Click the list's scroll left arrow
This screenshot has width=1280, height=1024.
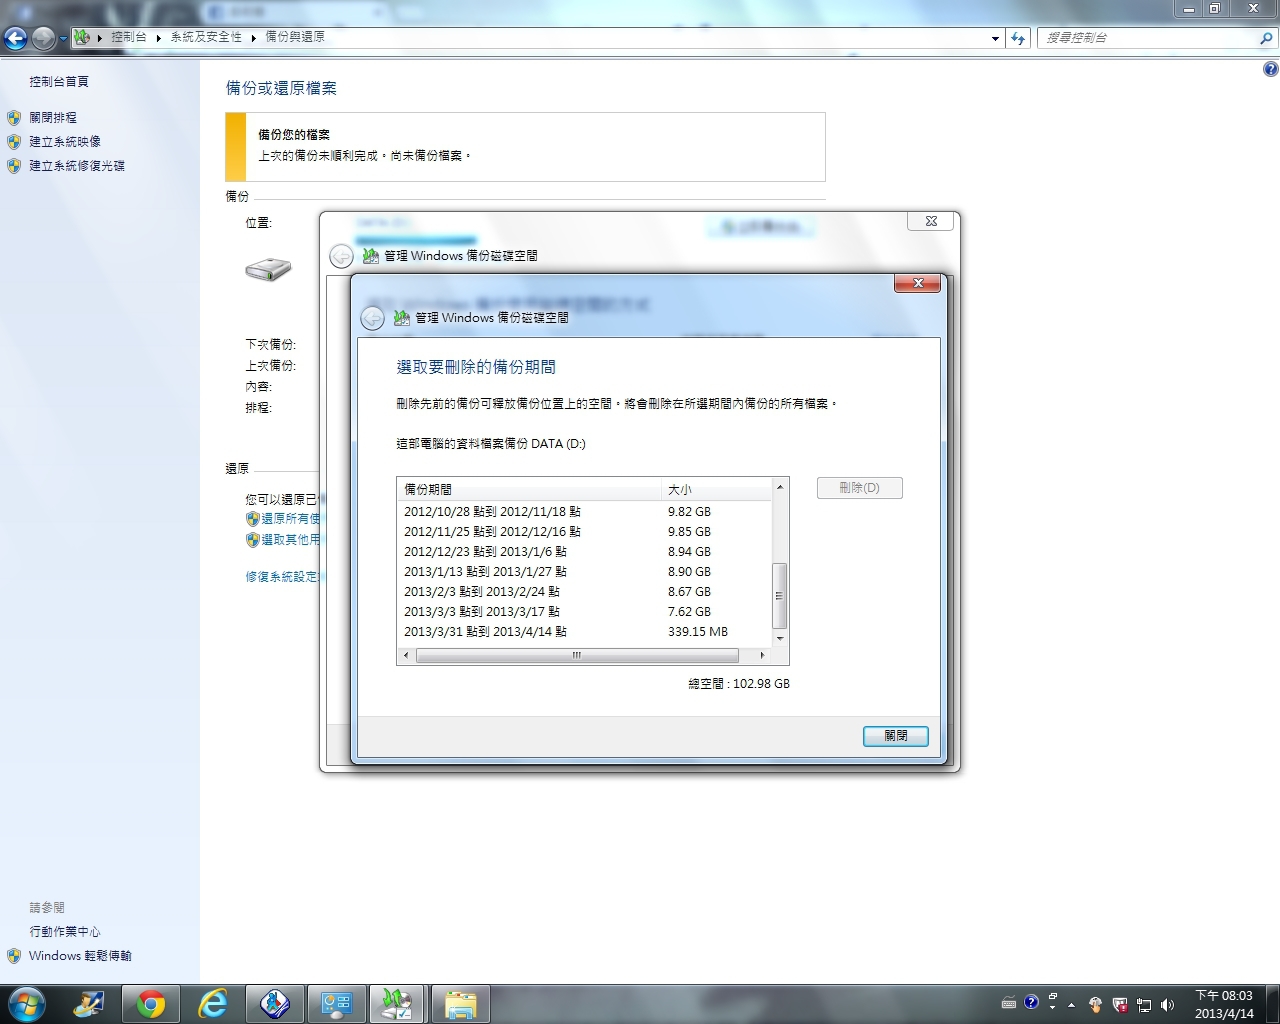click(406, 656)
